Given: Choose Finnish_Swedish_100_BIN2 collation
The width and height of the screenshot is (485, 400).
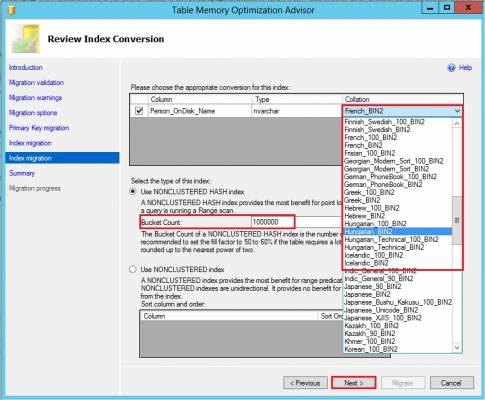Looking at the screenshot, I should coord(384,122).
